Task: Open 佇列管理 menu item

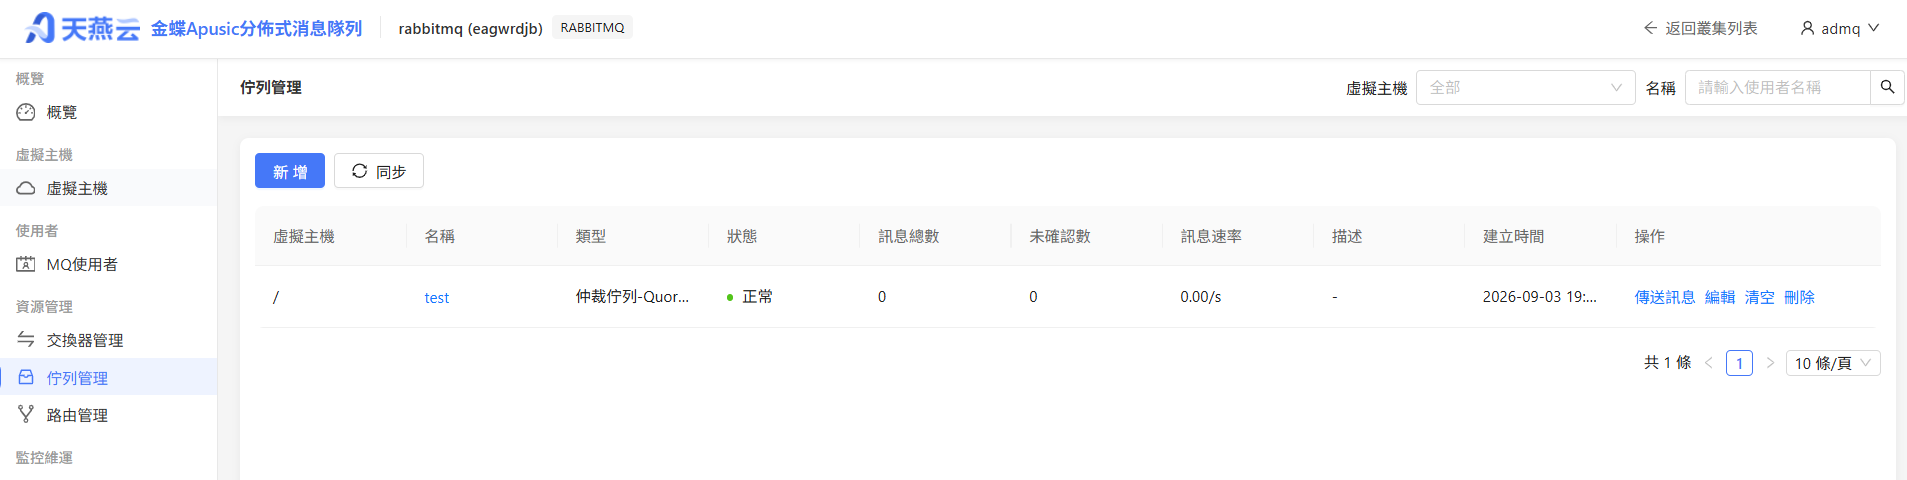Action: 108,377
